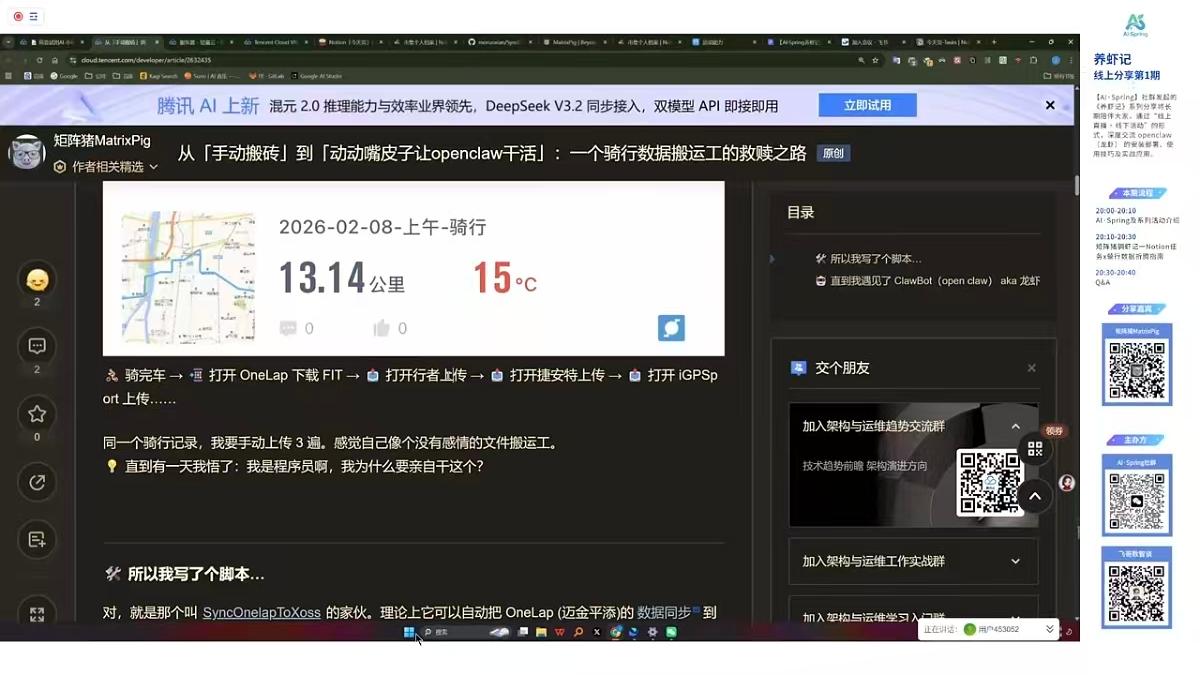The image size is (1200, 675).
Task: Click the back-to-top floating arrow button
Action: click(1035, 495)
